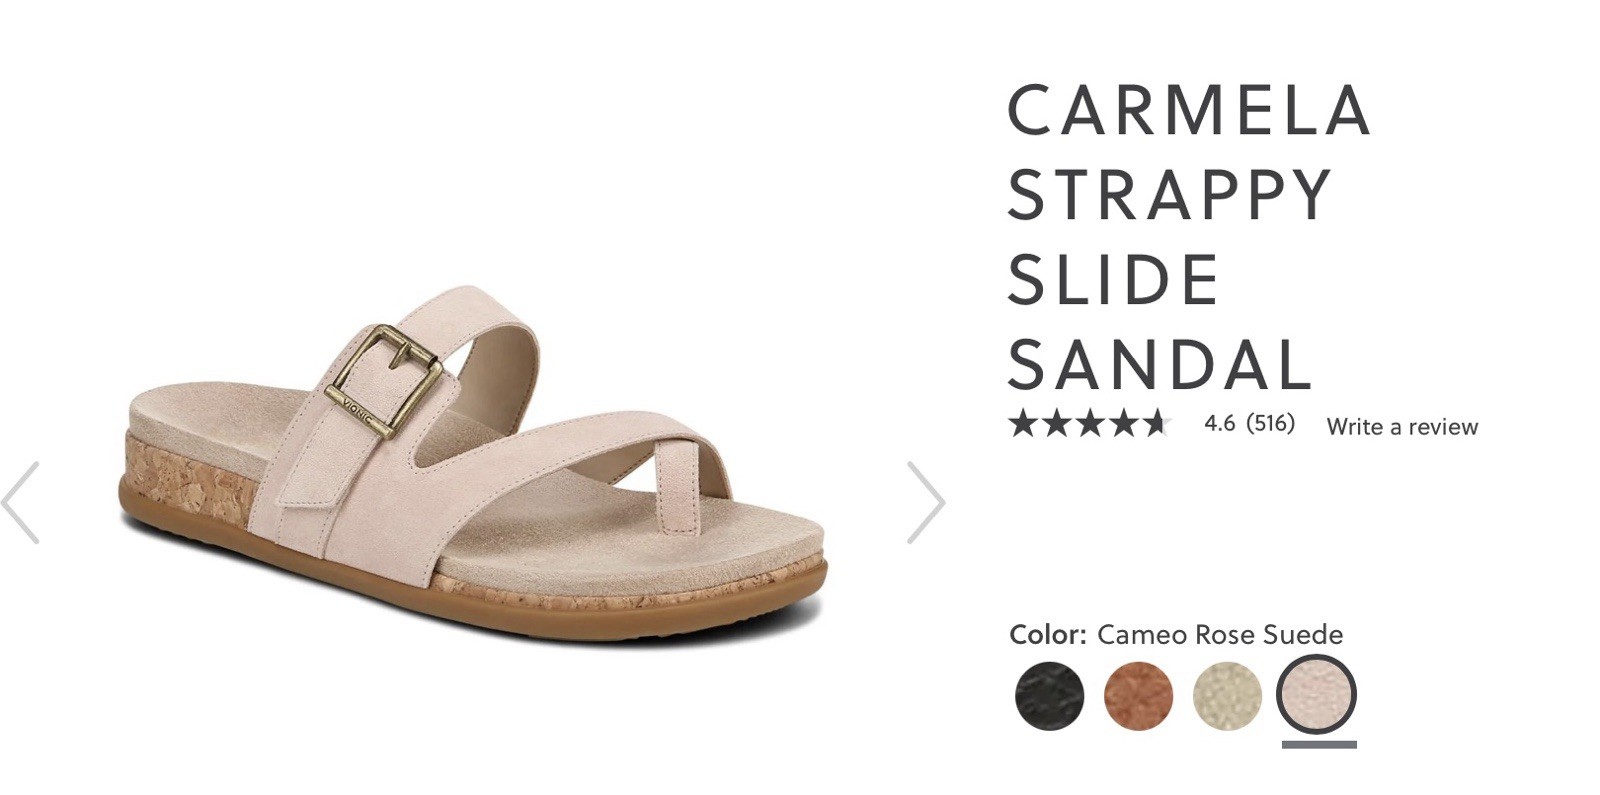Select the black color swatch
1600x795 pixels.
tap(1049, 695)
